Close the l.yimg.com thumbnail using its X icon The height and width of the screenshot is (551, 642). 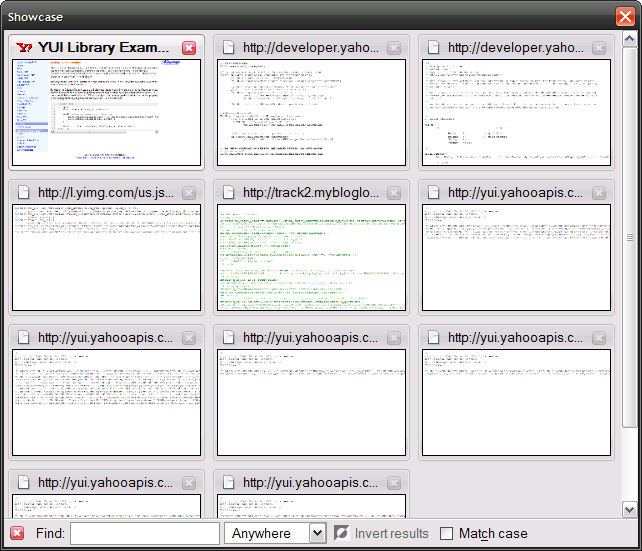(x=189, y=193)
